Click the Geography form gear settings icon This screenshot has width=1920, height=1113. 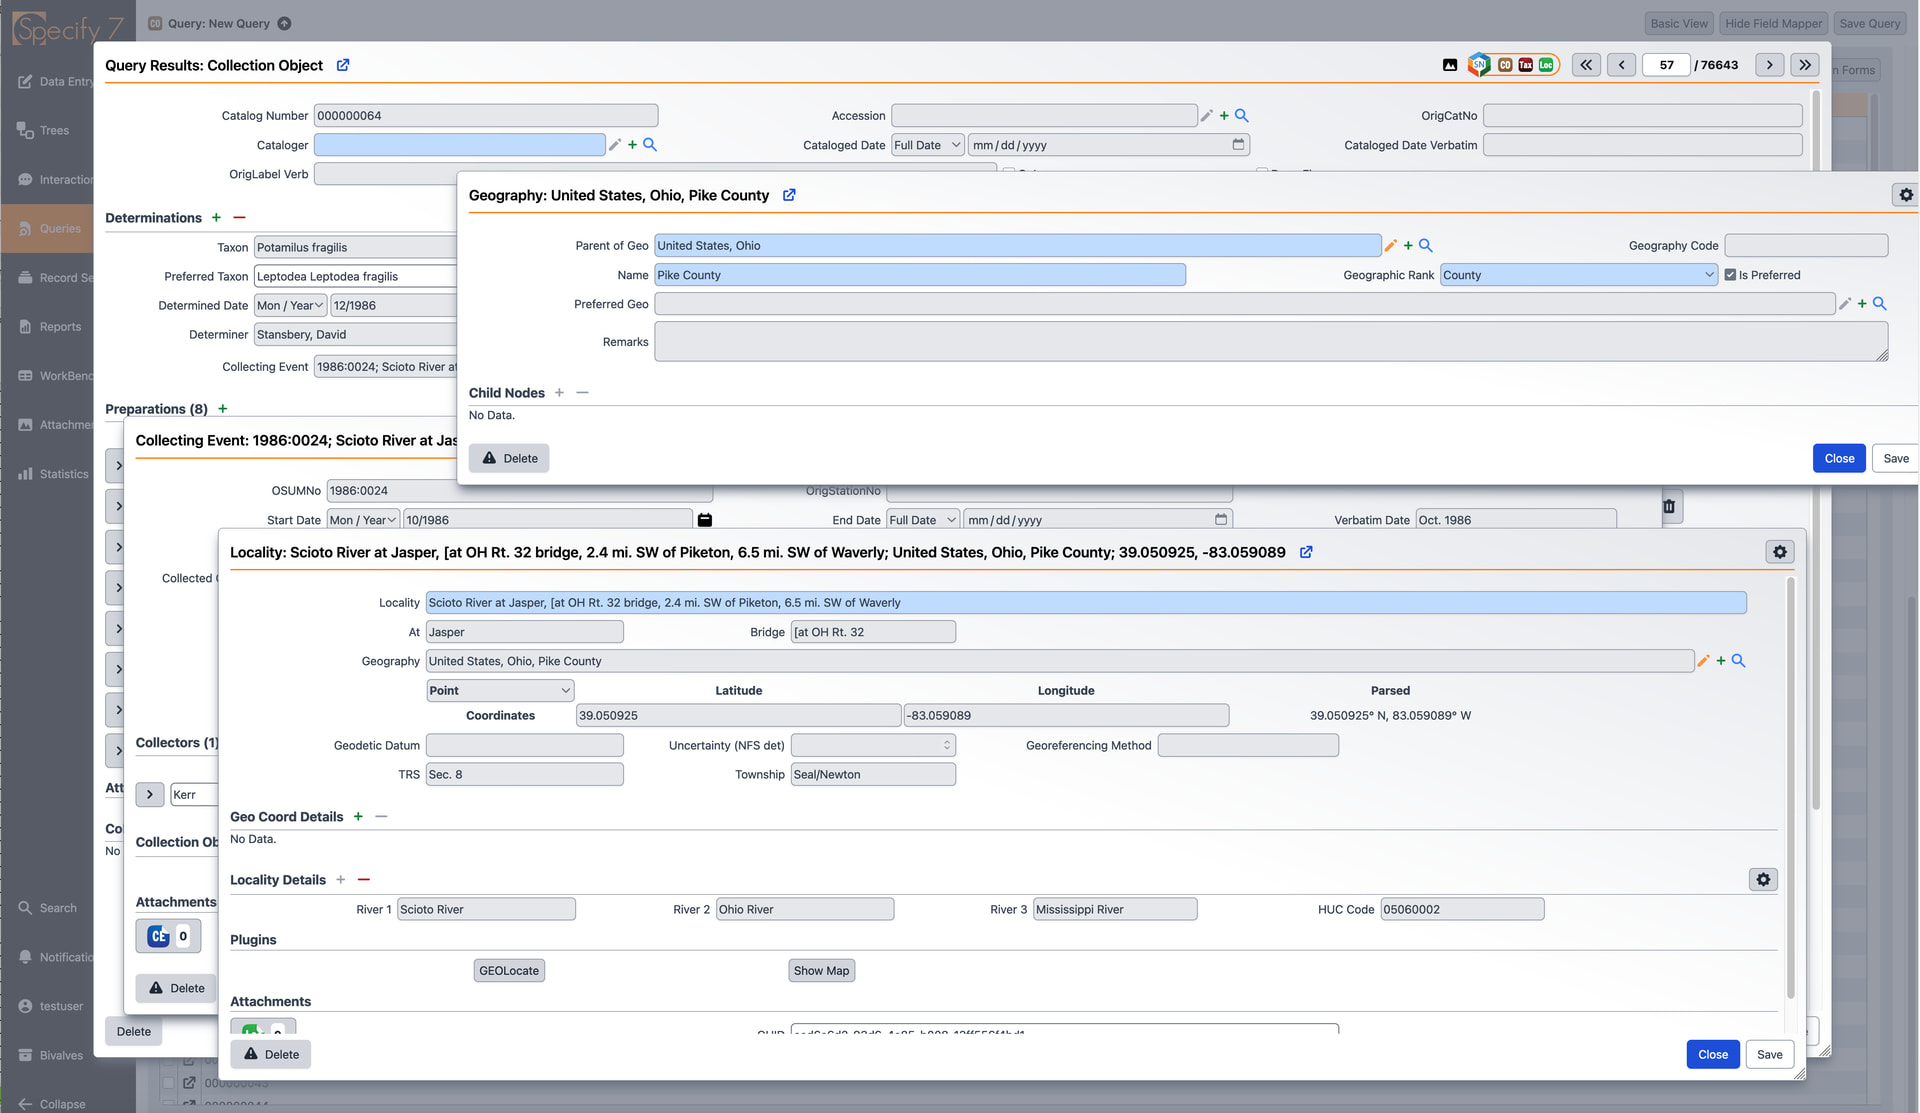click(x=1905, y=195)
